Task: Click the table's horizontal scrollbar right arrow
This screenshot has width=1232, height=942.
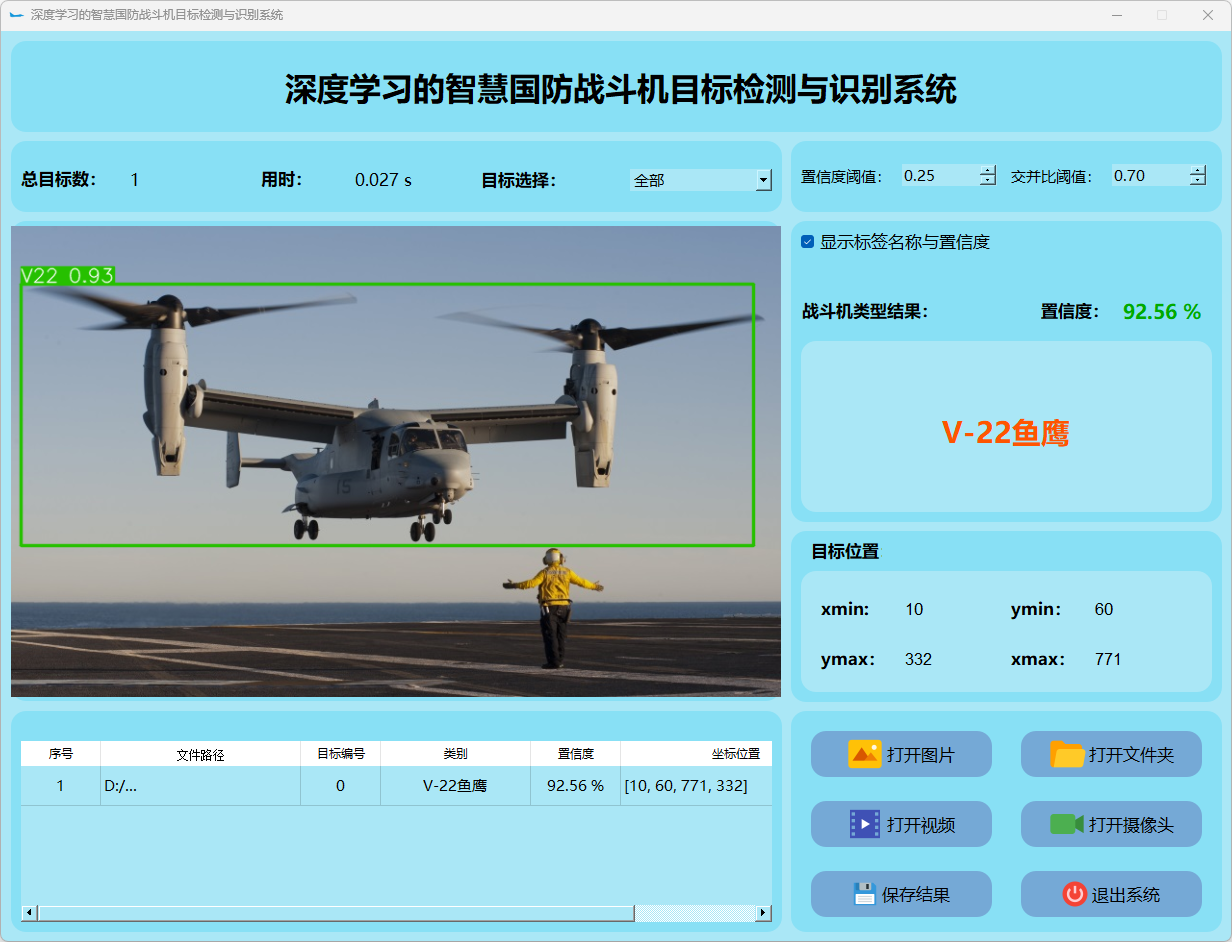Action: coord(764,913)
